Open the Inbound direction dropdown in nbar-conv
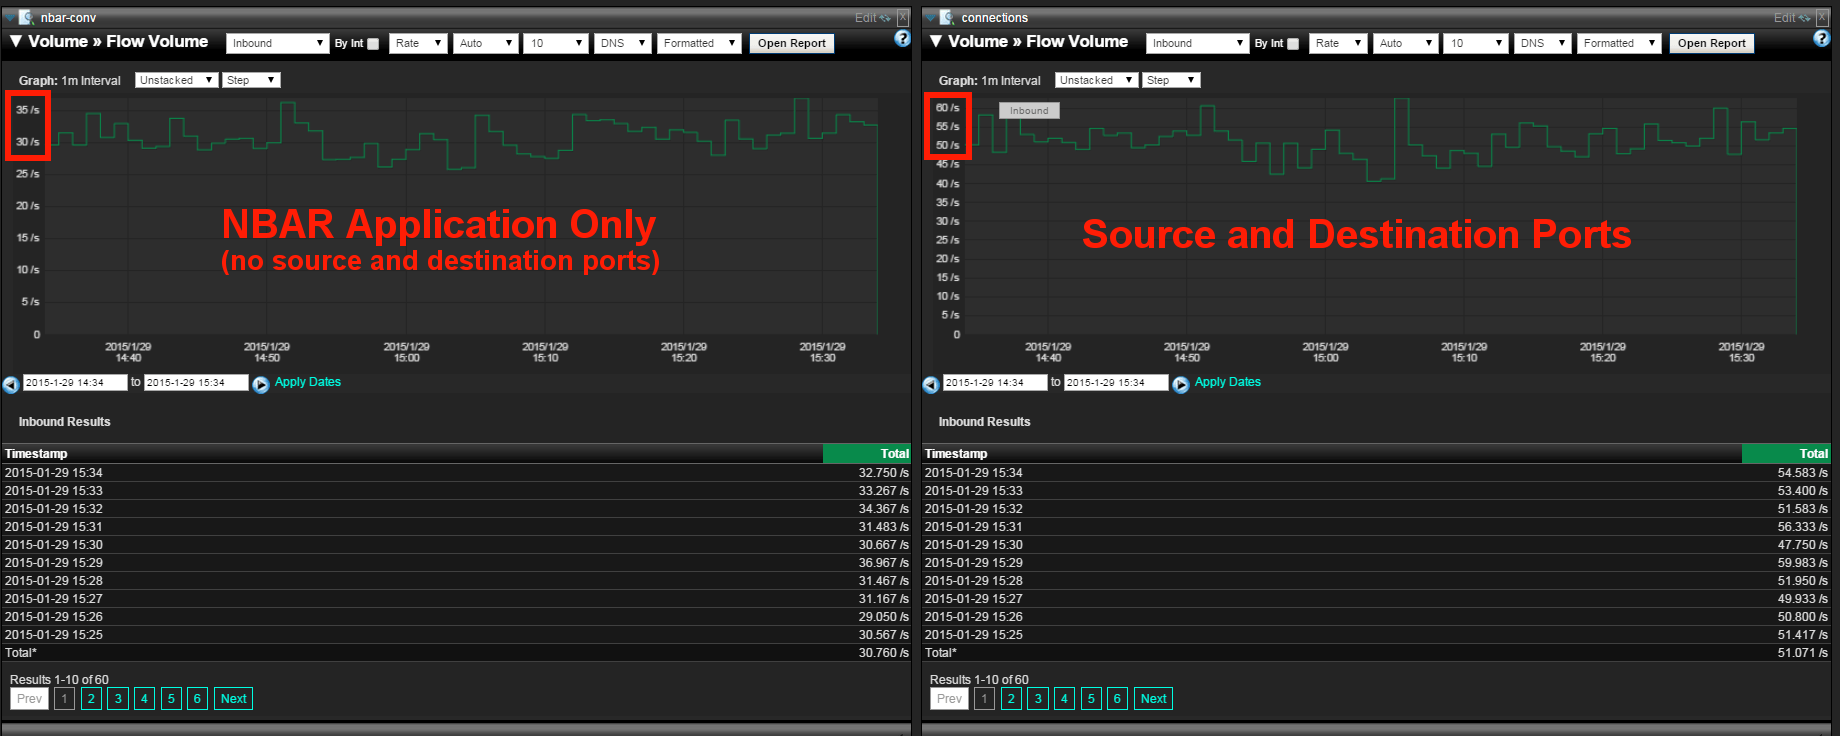The height and width of the screenshot is (736, 1840). pyautogui.click(x=277, y=43)
